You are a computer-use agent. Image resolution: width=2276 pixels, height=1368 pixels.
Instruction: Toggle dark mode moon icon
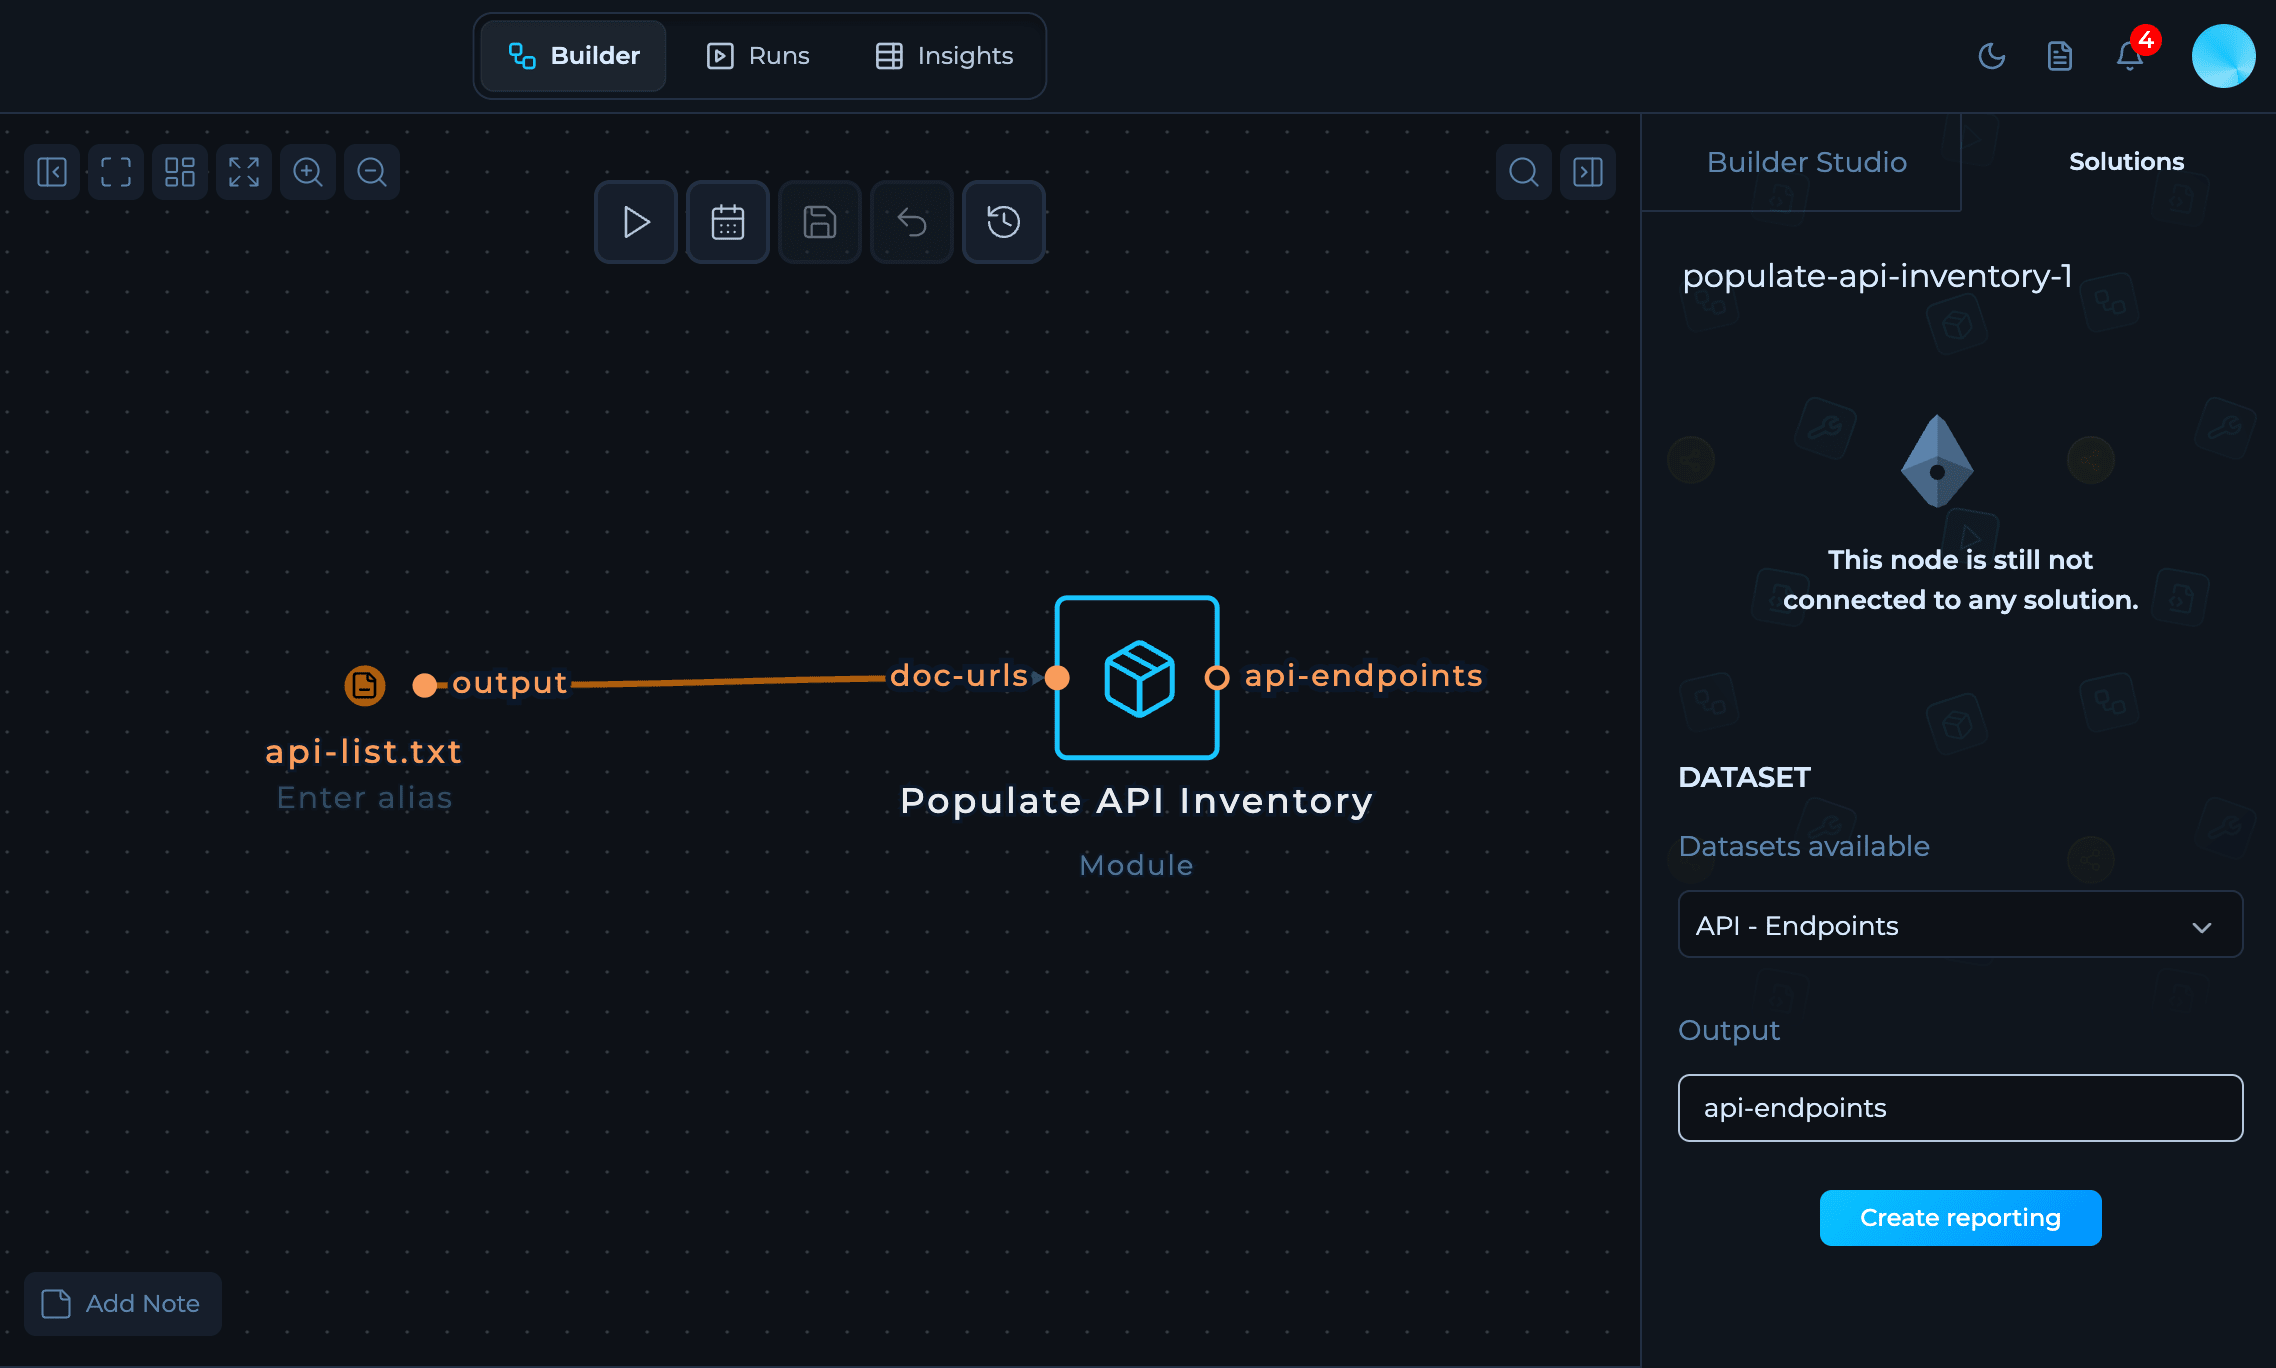(x=1991, y=56)
